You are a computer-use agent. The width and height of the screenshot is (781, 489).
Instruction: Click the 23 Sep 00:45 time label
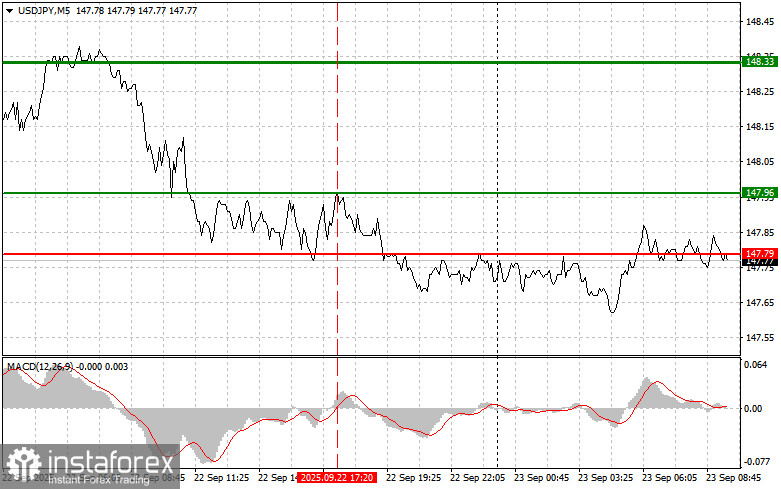tap(541, 478)
